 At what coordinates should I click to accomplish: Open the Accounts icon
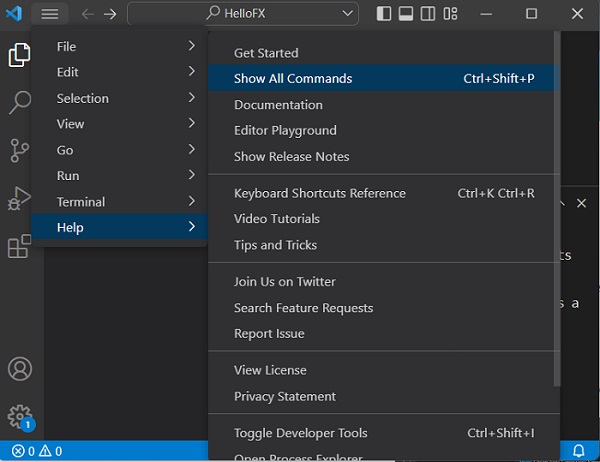[19, 368]
